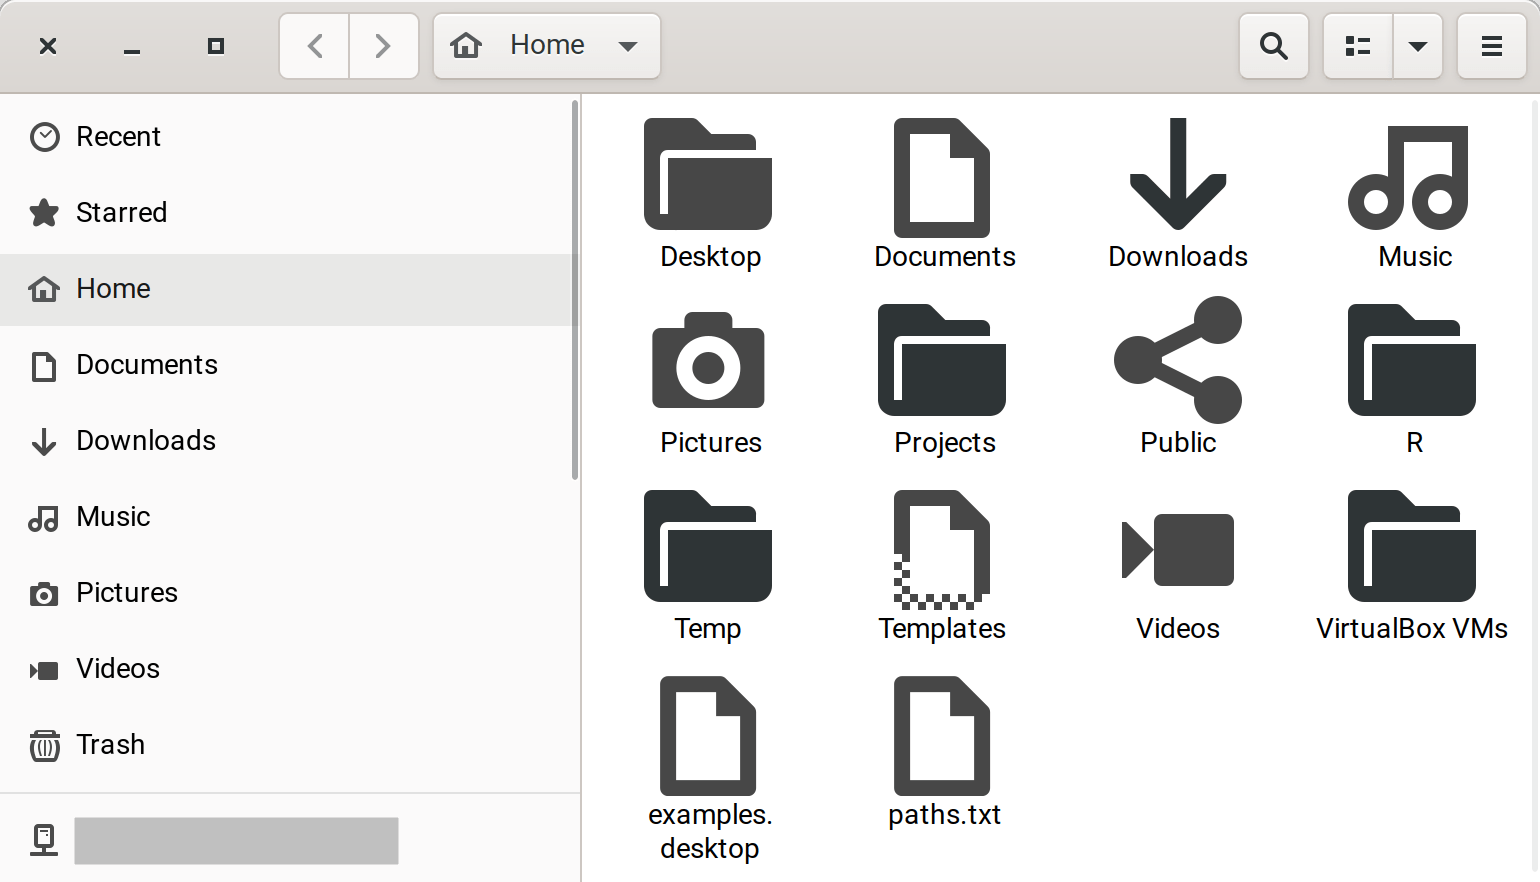Open the view options dropdown arrow
This screenshot has height=882, width=1540.
[1417, 45]
